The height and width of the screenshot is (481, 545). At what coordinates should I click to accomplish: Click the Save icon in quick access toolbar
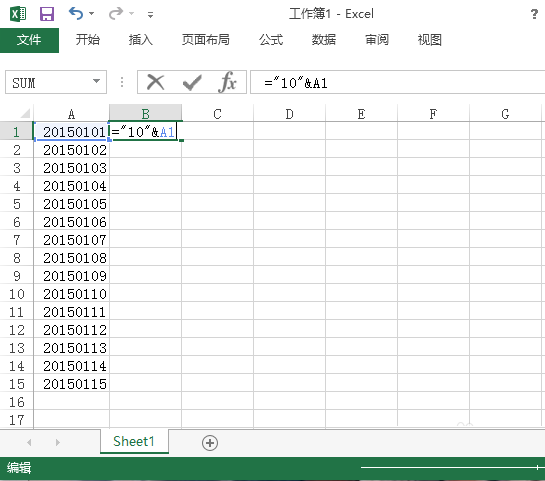(x=47, y=14)
